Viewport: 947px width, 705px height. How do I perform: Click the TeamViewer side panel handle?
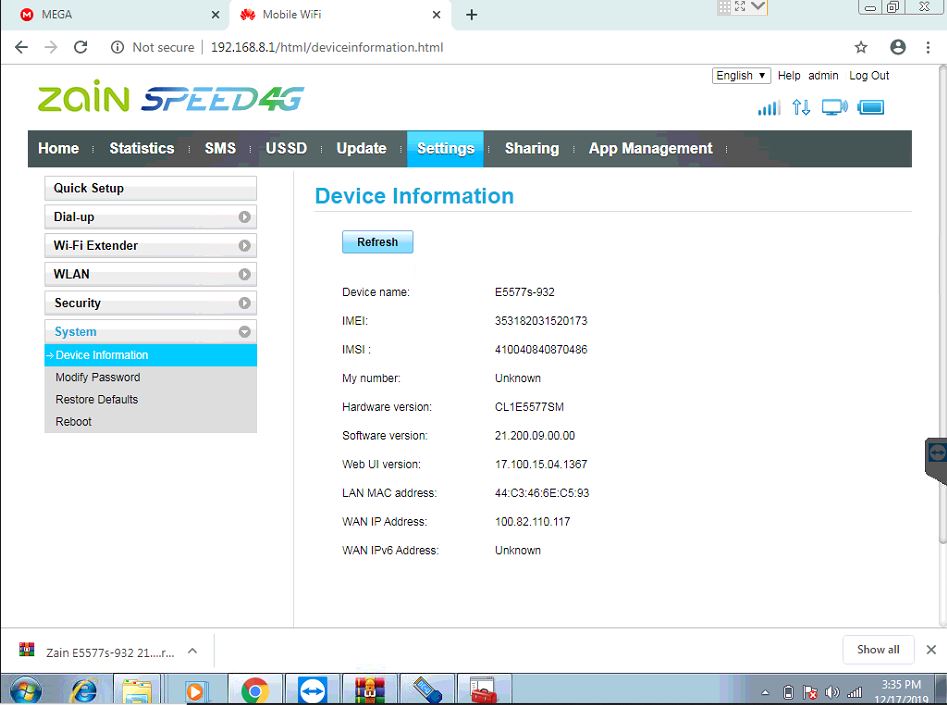coord(937,459)
